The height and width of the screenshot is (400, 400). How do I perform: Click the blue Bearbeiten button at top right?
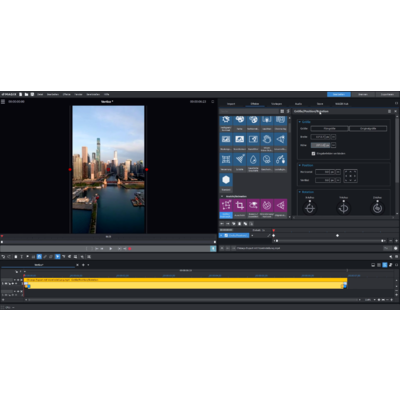(339, 94)
